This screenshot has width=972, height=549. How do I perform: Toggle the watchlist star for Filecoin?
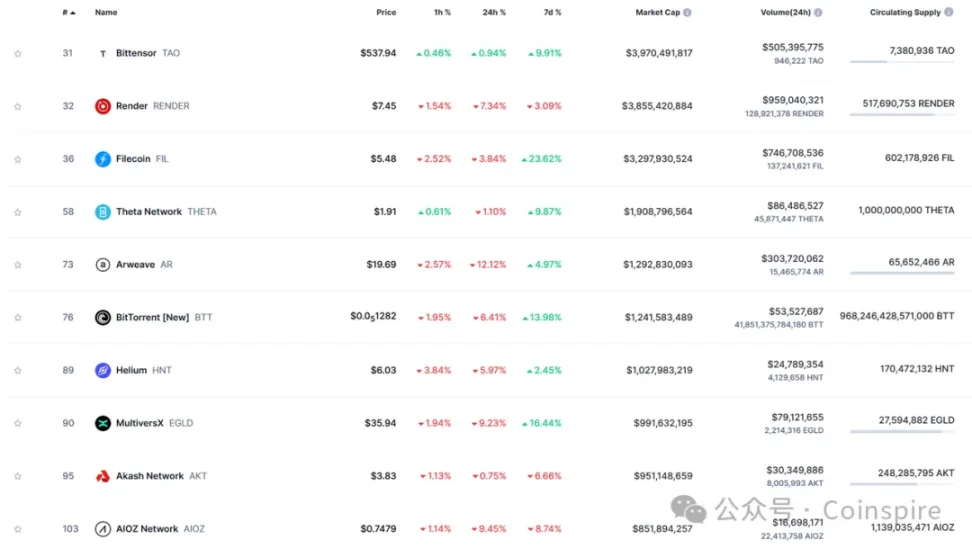[17, 159]
